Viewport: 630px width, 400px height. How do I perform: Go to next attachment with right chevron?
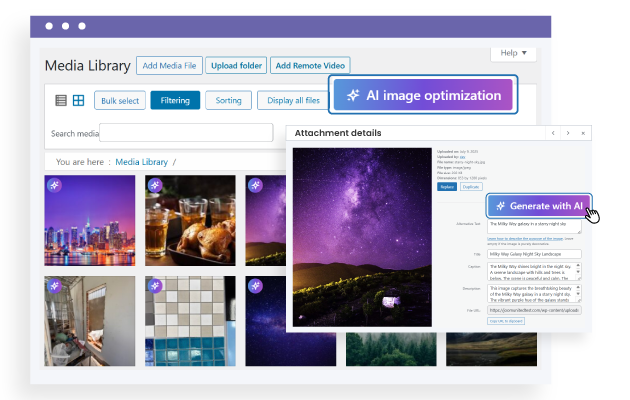point(568,133)
